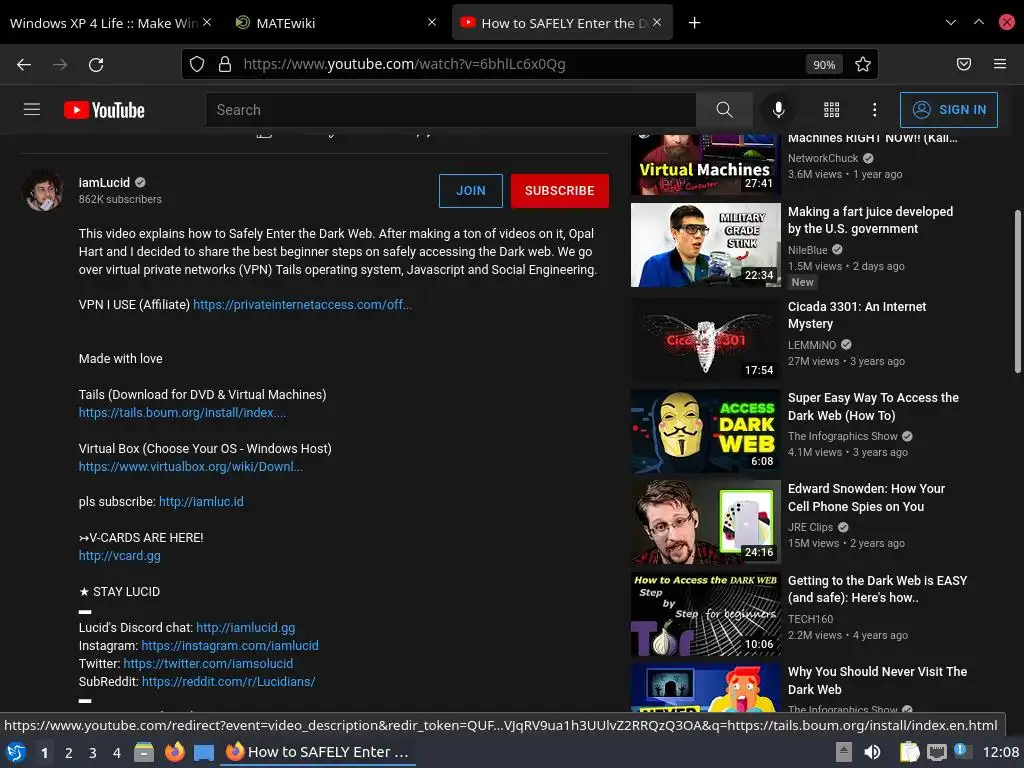Click the YouTube search magnifier button

pyautogui.click(x=724, y=110)
